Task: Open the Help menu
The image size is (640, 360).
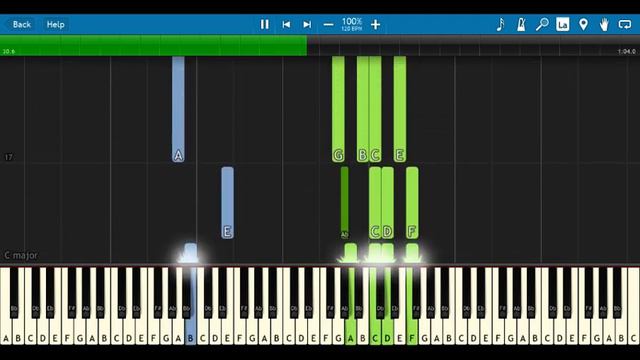Action: point(56,24)
